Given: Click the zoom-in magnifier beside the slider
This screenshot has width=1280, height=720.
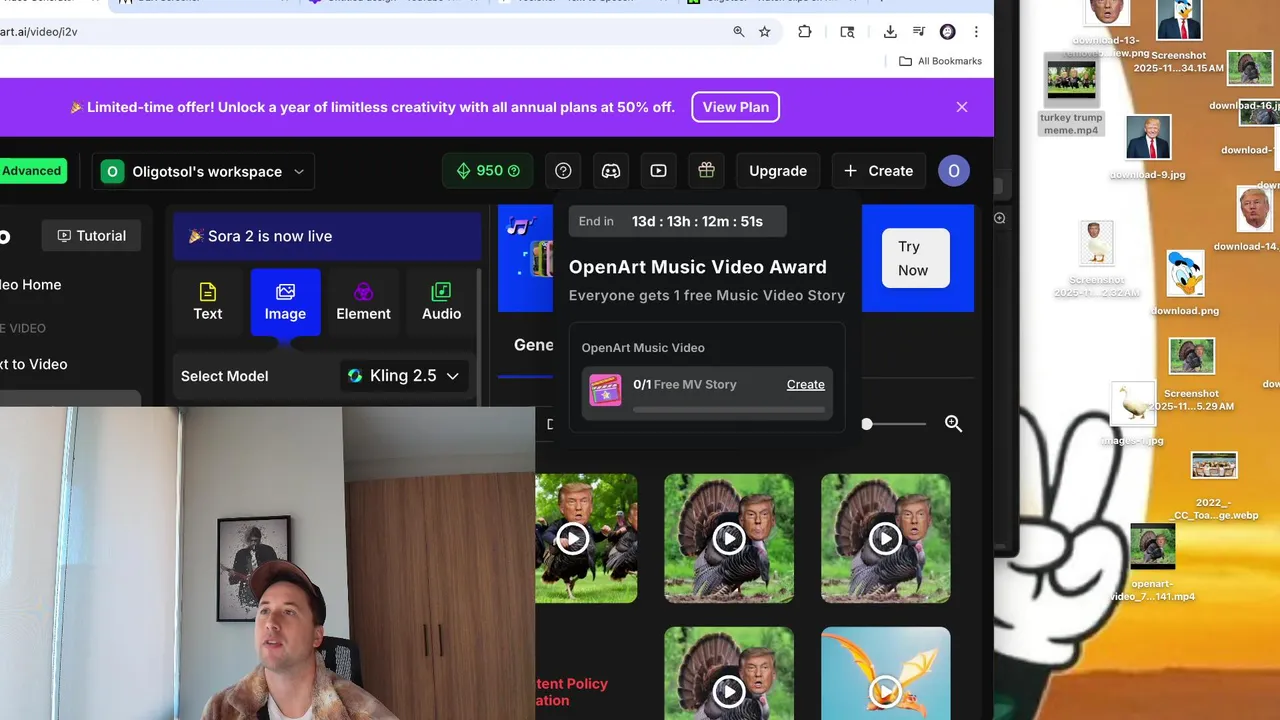Looking at the screenshot, I should [953, 424].
